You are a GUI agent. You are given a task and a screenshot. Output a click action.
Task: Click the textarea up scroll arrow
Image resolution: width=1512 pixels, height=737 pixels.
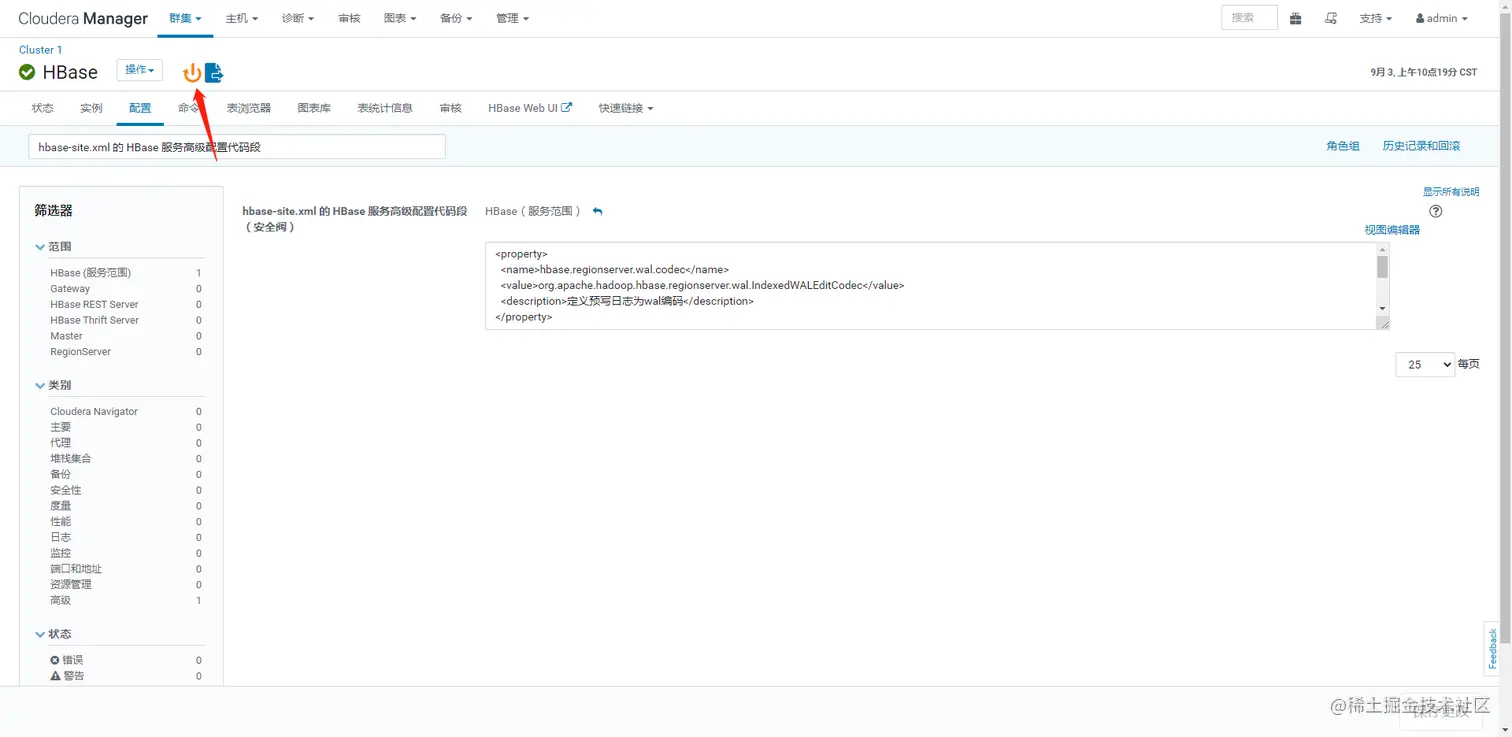1382,250
